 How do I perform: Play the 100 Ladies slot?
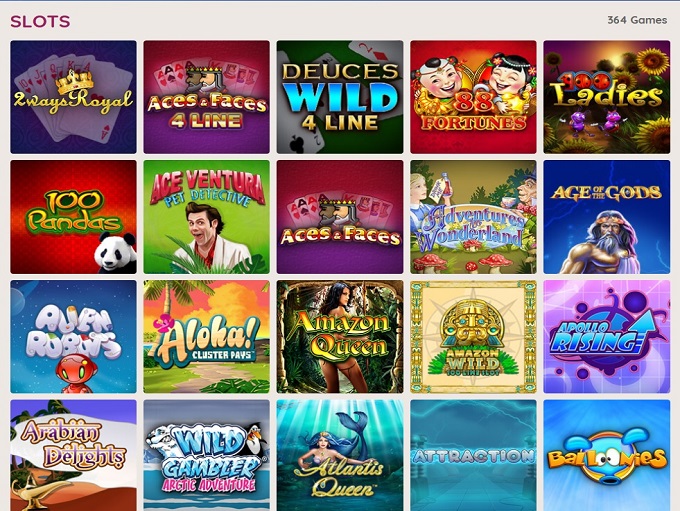pos(607,97)
